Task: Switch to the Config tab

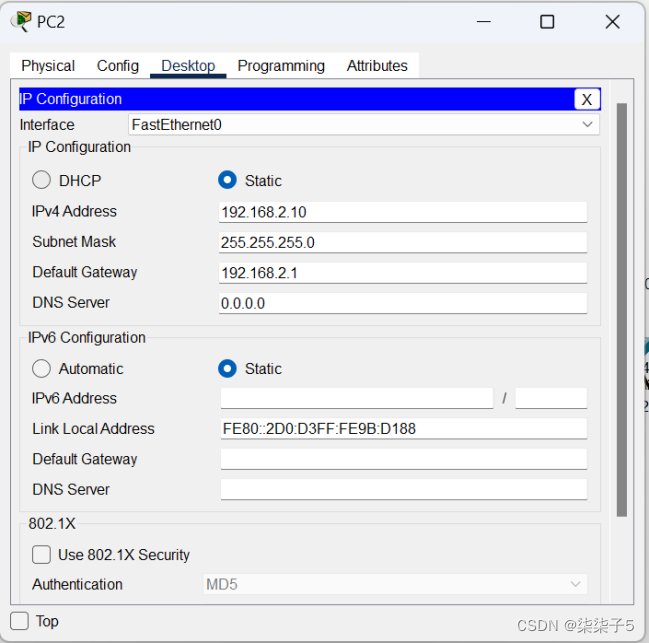Action: [x=118, y=66]
